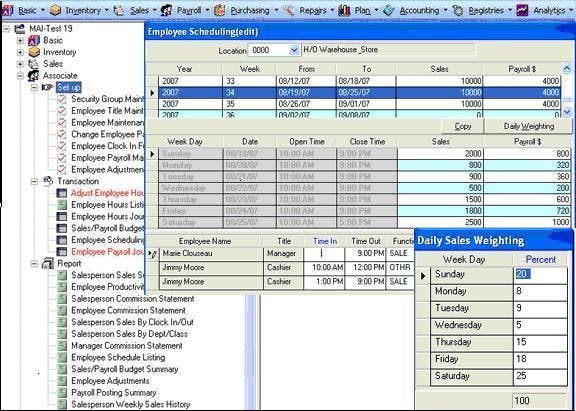Open Salesperson Sales By Clock In/Out report

point(132,322)
